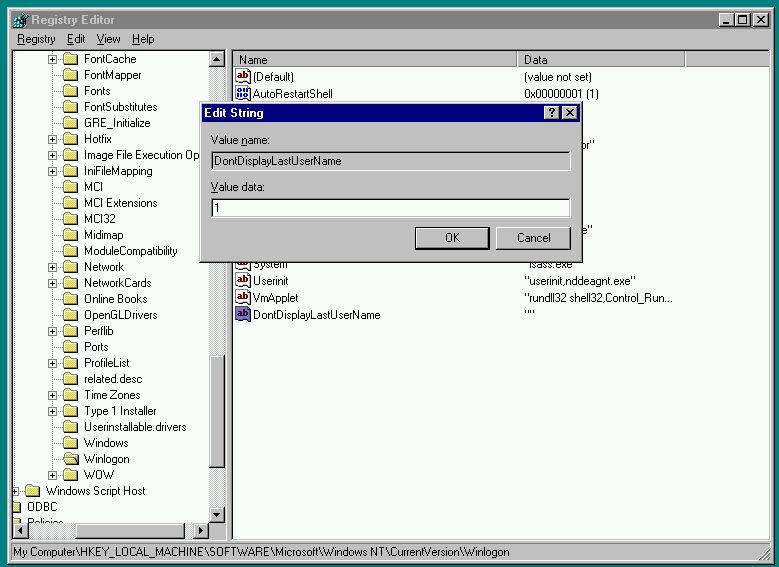Open the View menu
The image size is (779, 567).
pyautogui.click(x=108, y=39)
